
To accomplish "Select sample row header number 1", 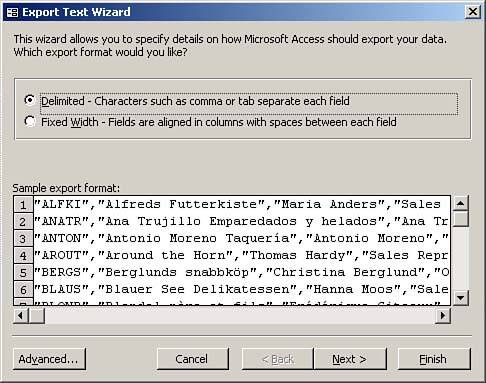I will (x=23, y=204).
